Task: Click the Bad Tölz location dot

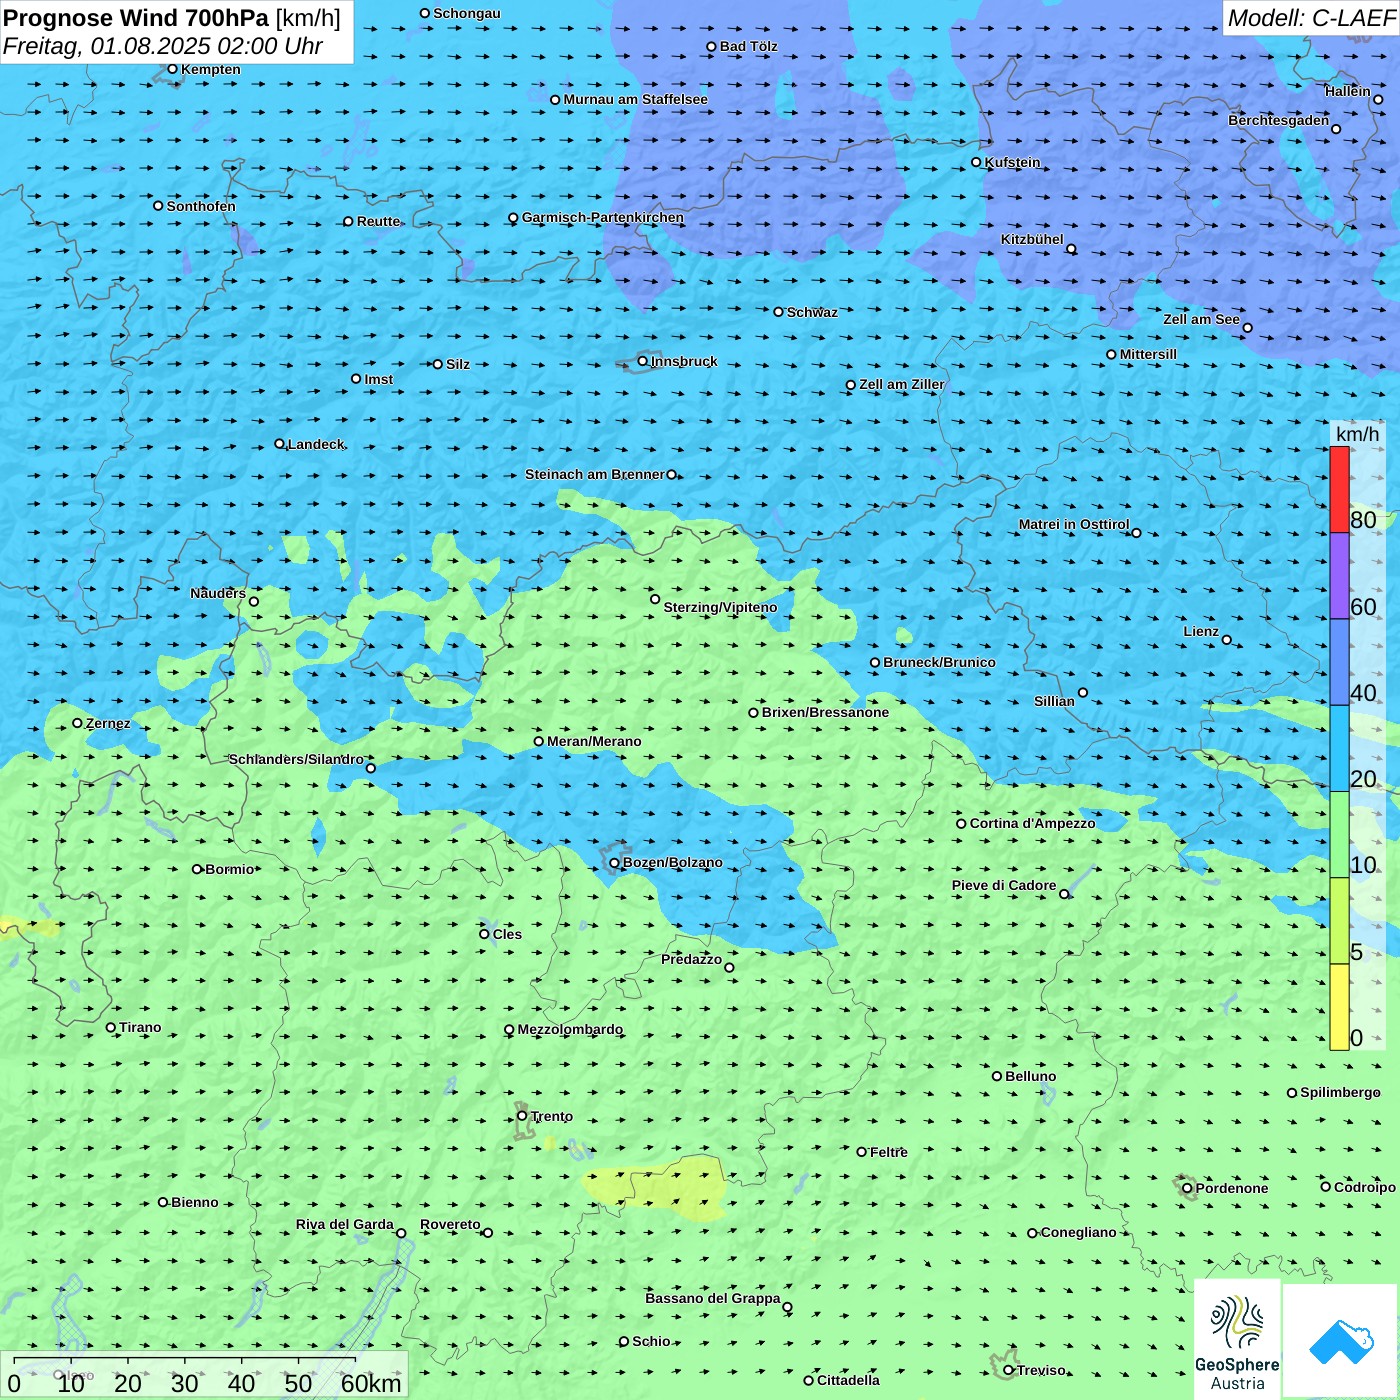Action: (x=711, y=46)
